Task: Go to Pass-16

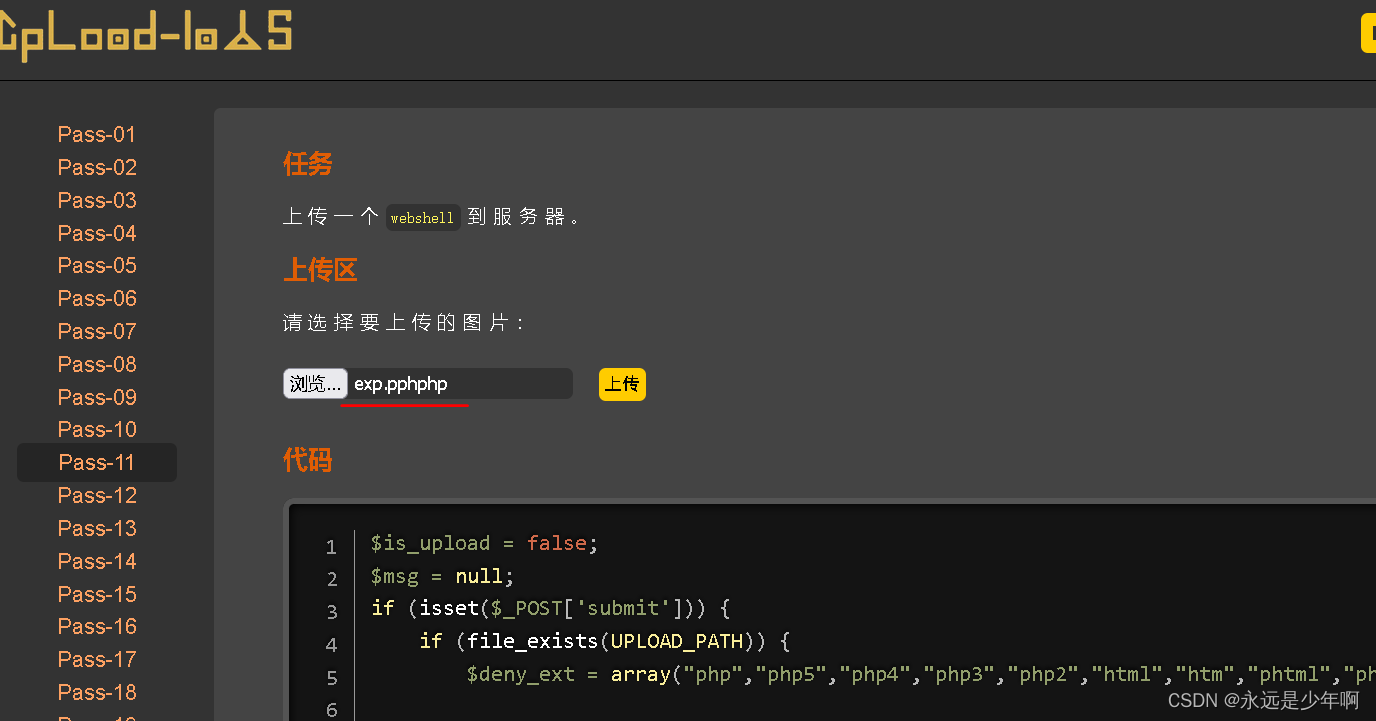Action: click(97, 626)
